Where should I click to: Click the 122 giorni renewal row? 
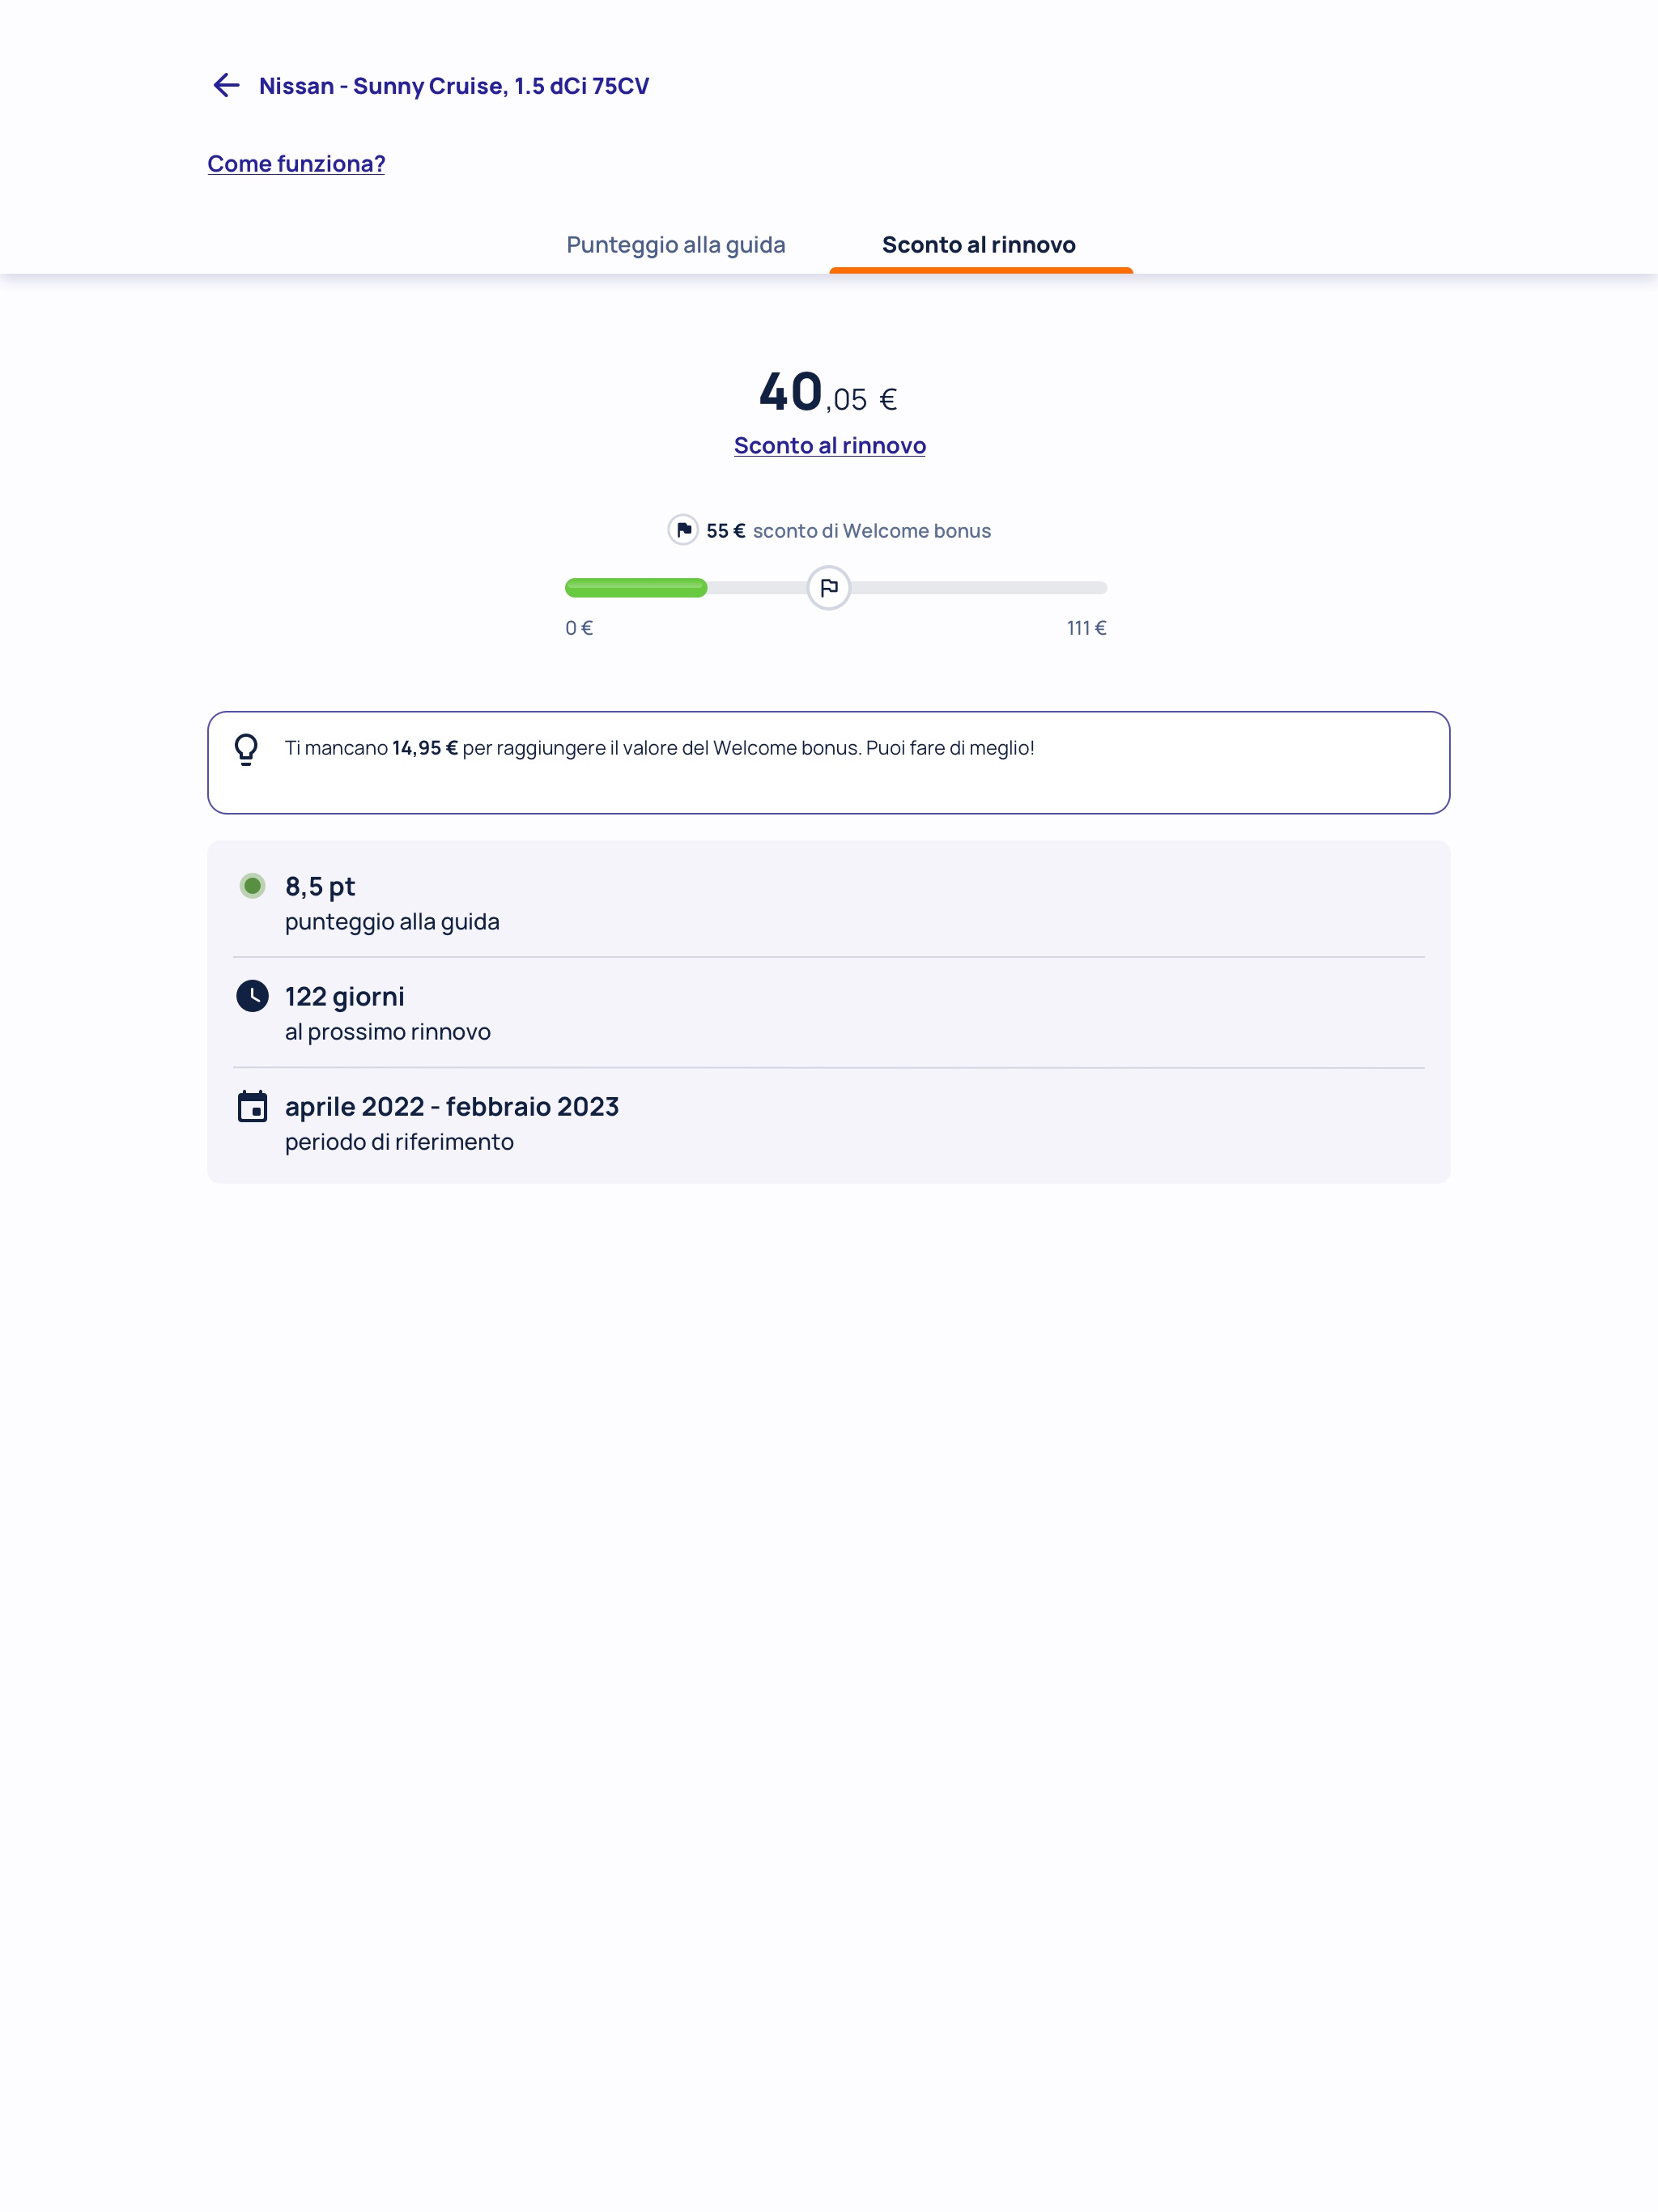point(828,1012)
